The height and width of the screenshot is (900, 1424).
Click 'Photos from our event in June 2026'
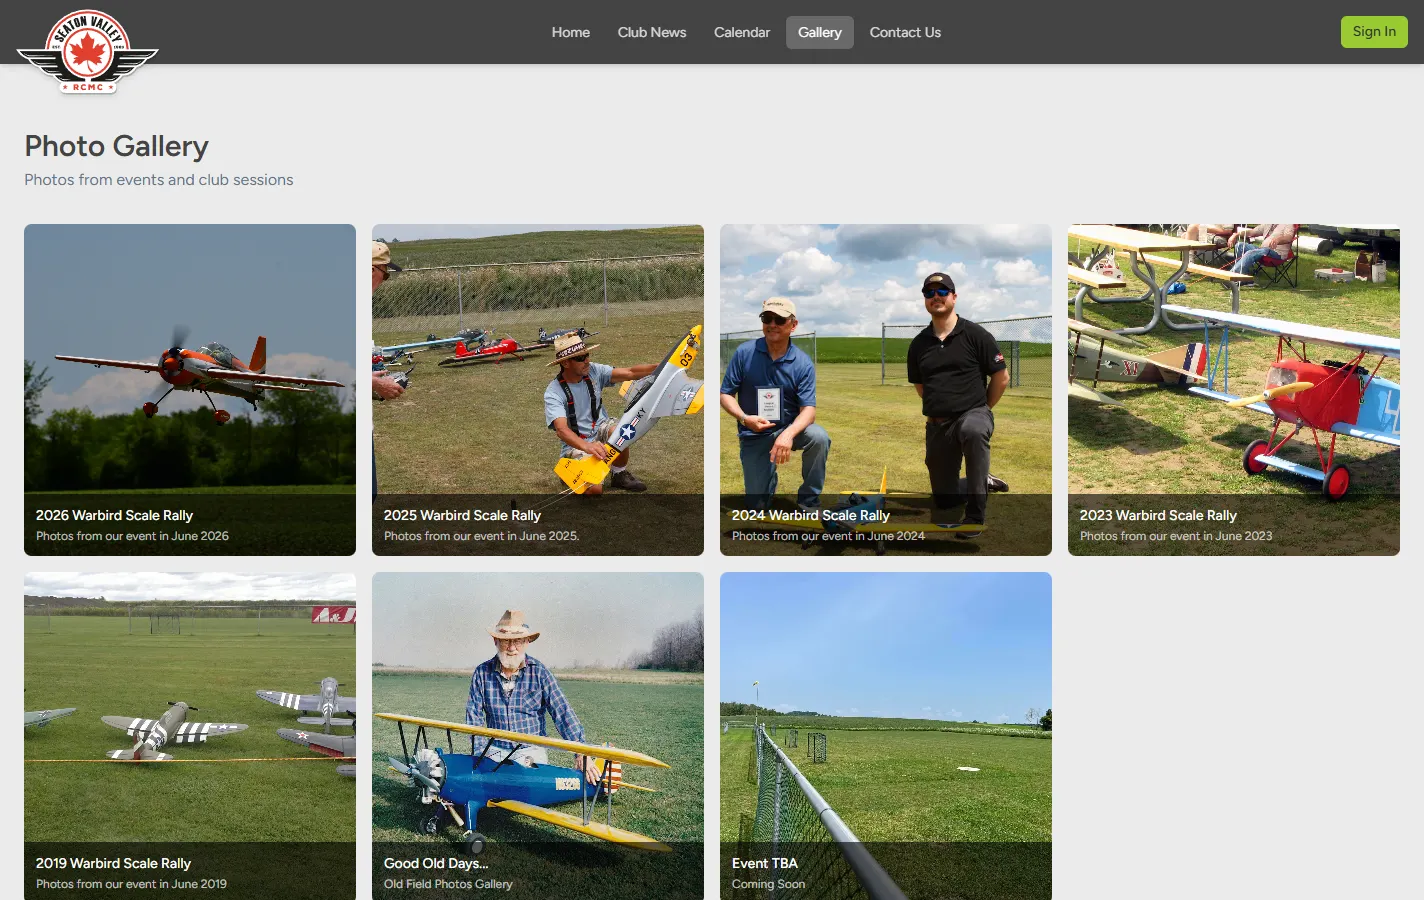(132, 536)
